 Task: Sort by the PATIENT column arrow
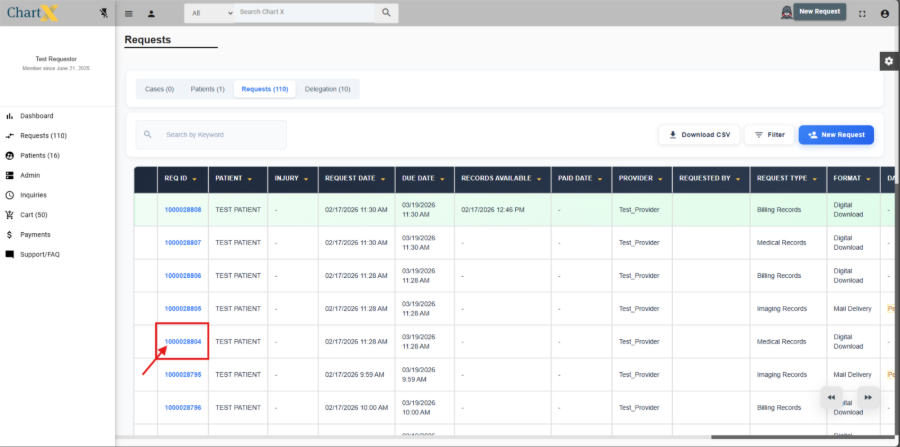(x=250, y=179)
